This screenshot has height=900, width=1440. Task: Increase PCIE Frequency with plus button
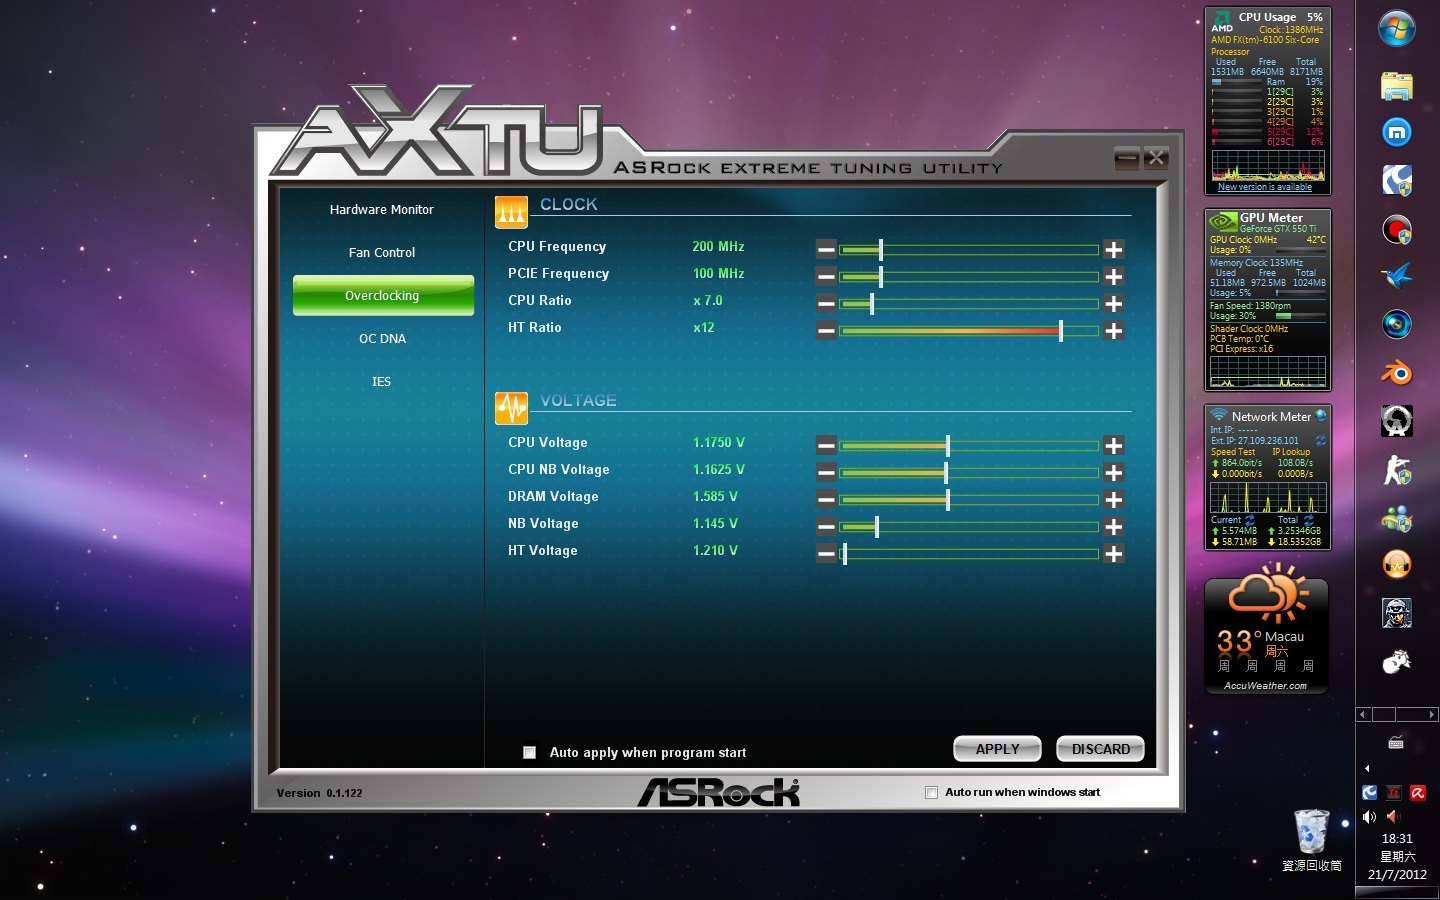tap(1113, 276)
